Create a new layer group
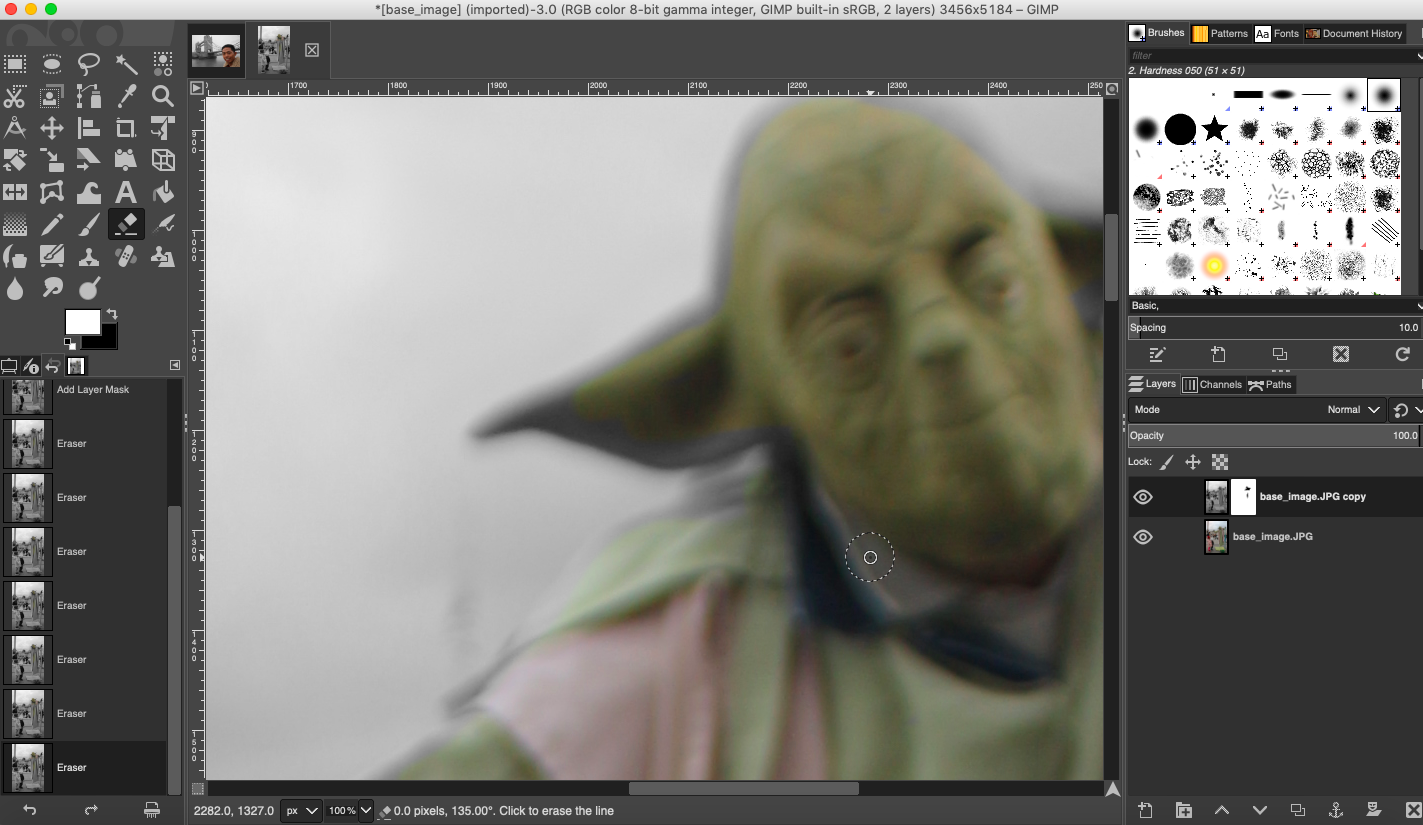 click(x=1183, y=810)
